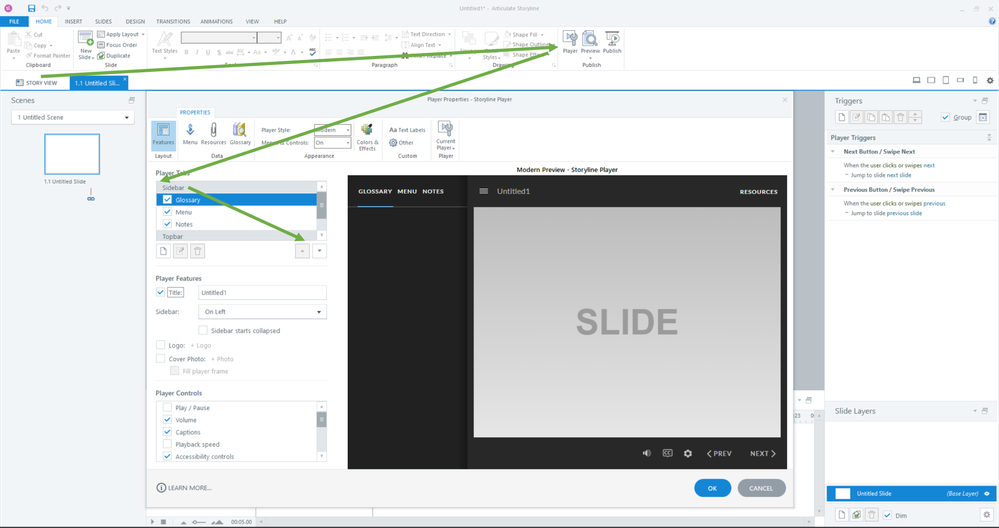Open Text Labels settings
The width and height of the screenshot is (999, 528).
coord(406,130)
